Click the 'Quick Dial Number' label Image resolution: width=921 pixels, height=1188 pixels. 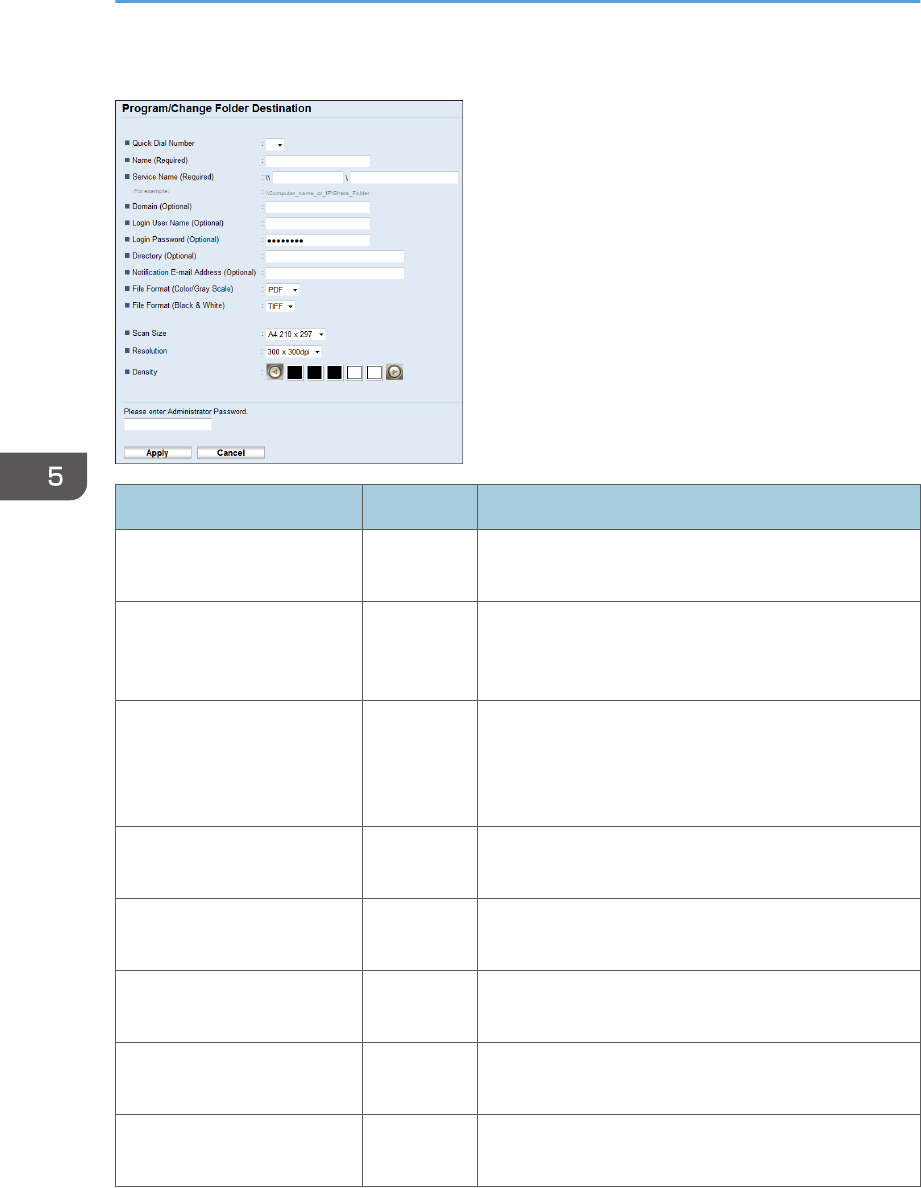[x=164, y=143]
